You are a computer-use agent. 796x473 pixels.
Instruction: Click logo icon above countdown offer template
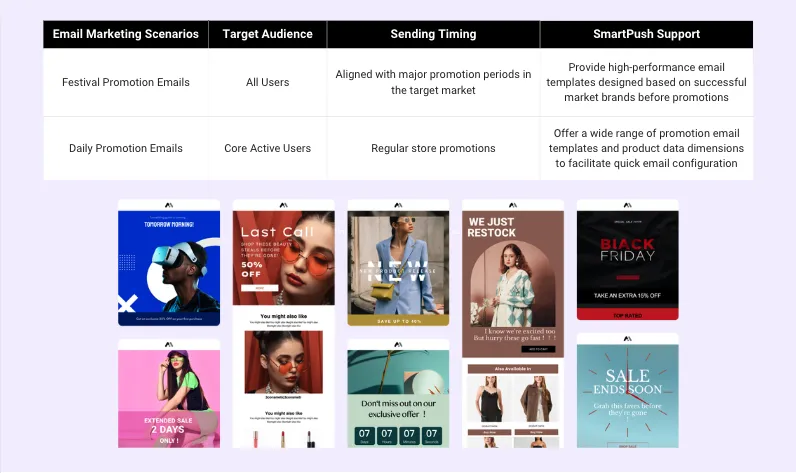[x=399, y=345]
